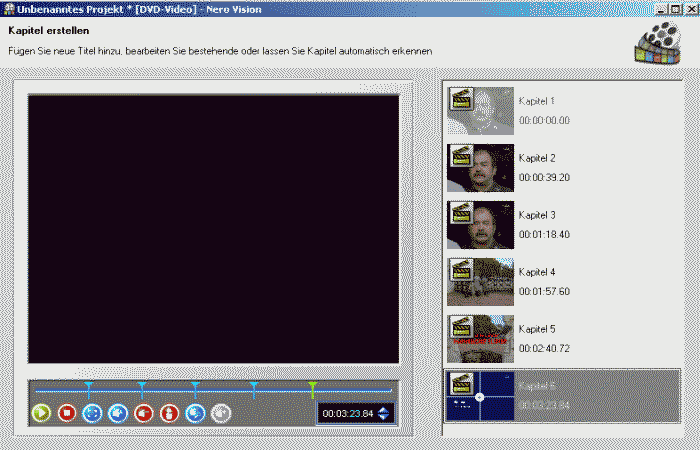The height and width of the screenshot is (450, 700).
Task: Click the Nero Vision film reel logo
Action: tap(658, 41)
